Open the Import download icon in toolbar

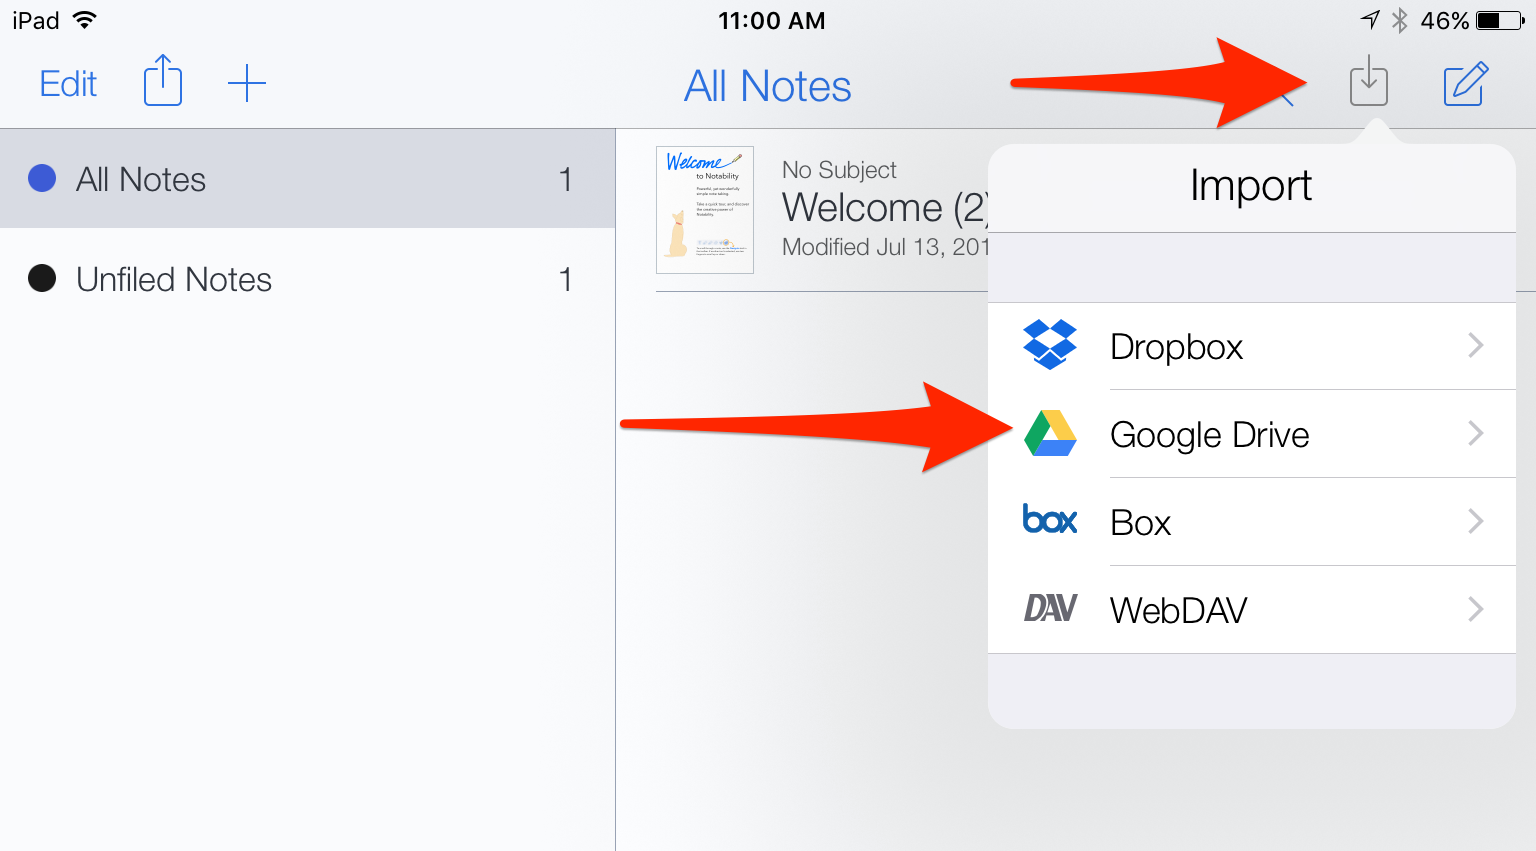pyautogui.click(x=1369, y=84)
